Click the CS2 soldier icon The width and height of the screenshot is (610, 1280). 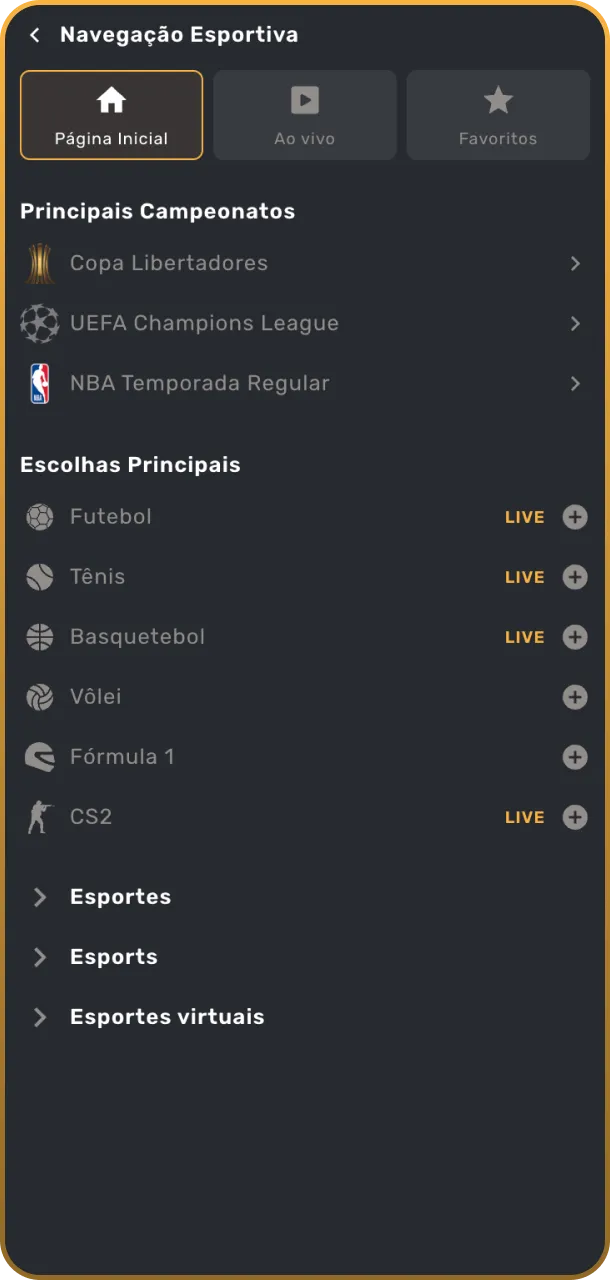(x=39, y=817)
